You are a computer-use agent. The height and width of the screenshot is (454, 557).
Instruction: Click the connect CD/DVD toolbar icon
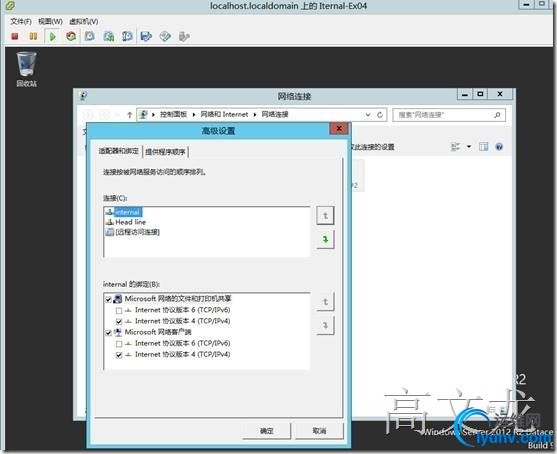[x=165, y=36]
